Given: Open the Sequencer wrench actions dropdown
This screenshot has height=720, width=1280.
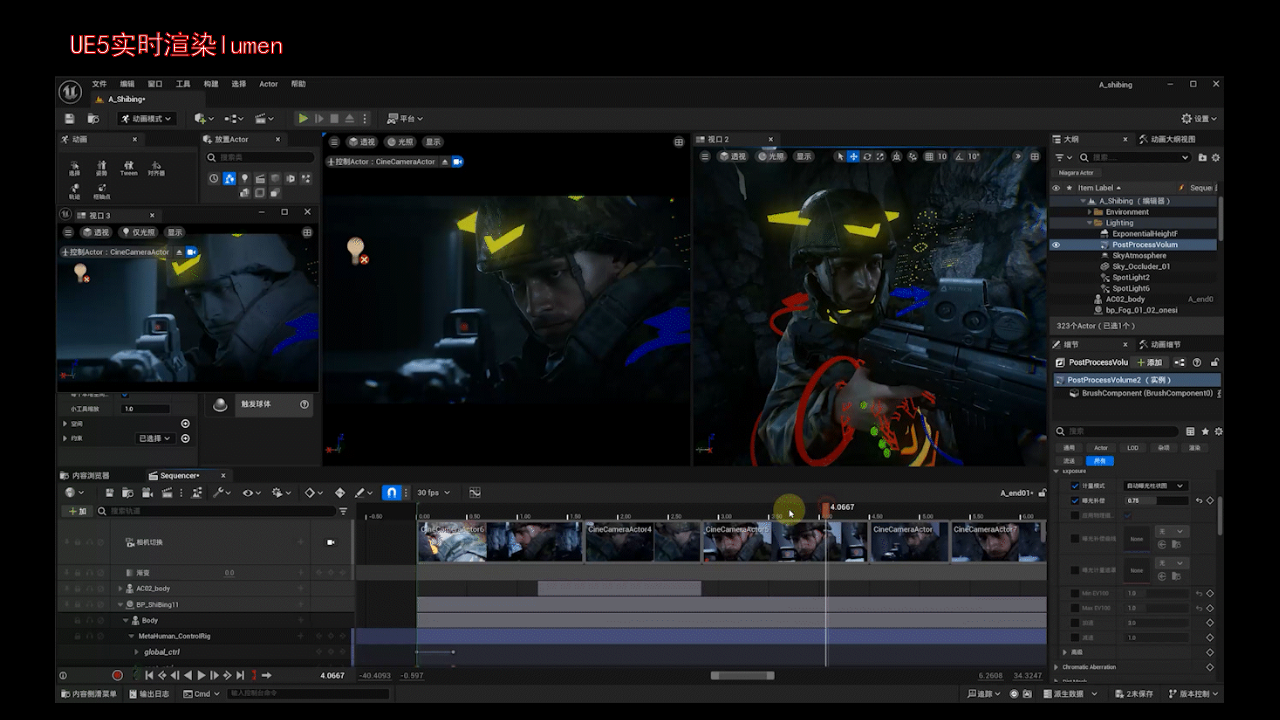Looking at the screenshot, I should (222, 493).
